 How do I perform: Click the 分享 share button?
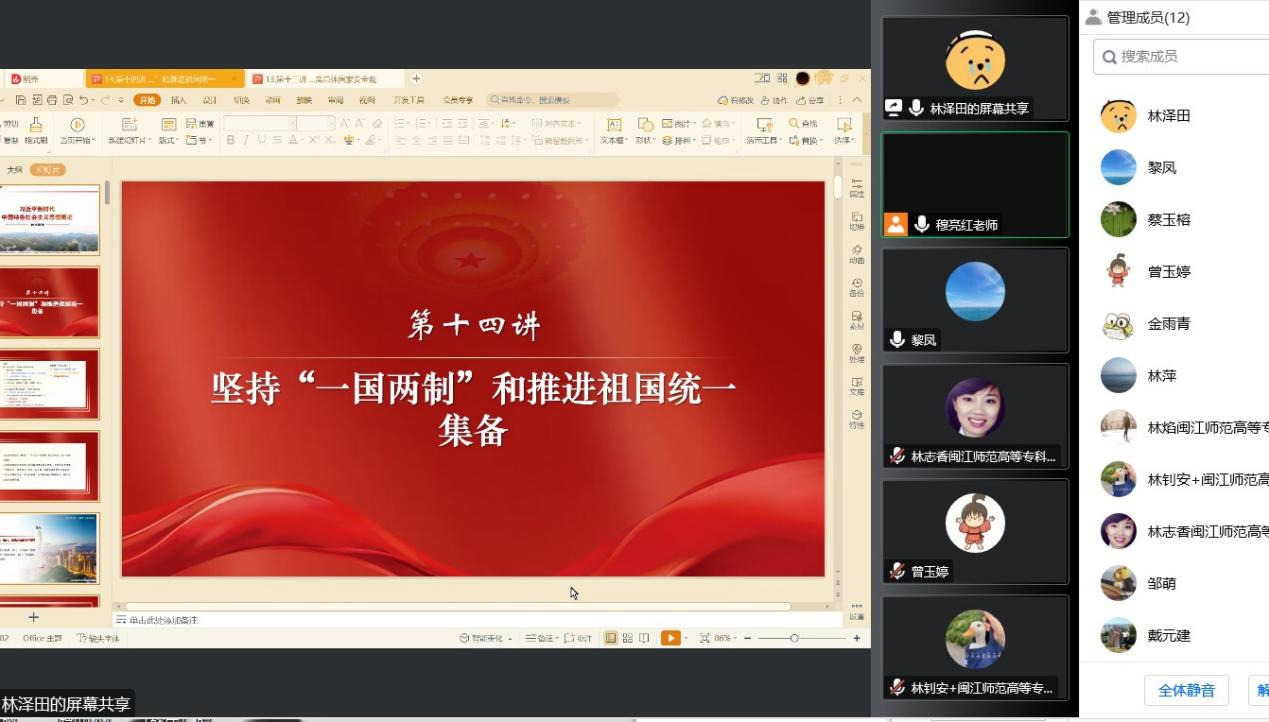811,100
